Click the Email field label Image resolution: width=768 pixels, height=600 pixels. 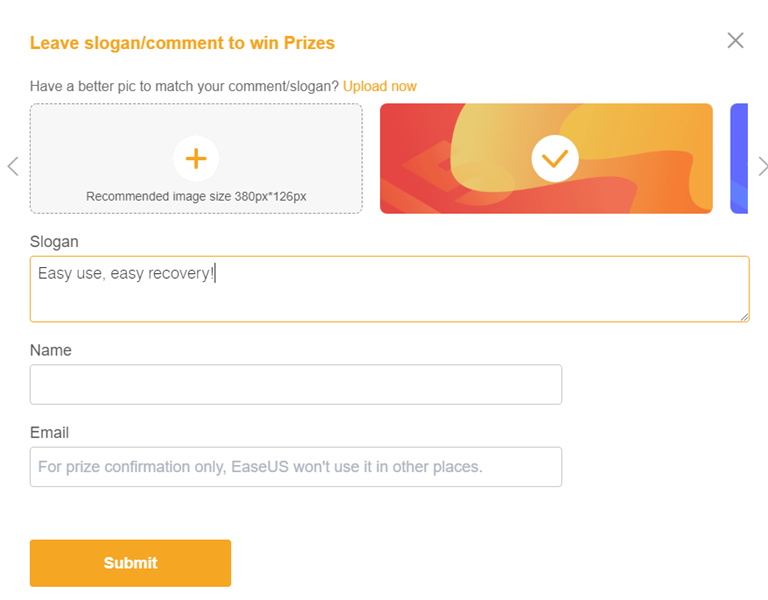click(49, 432)
